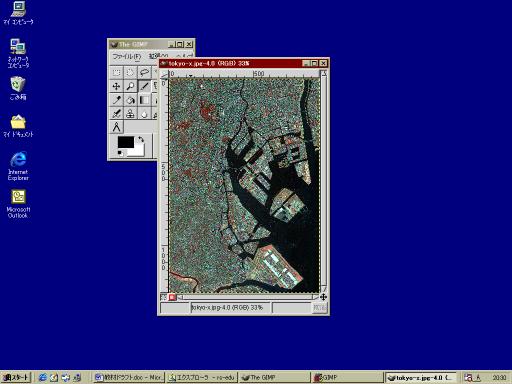Viewport: 512px width, 384px height.
Task: Select the Ellipse Select tool
Action: coord(130,72)
